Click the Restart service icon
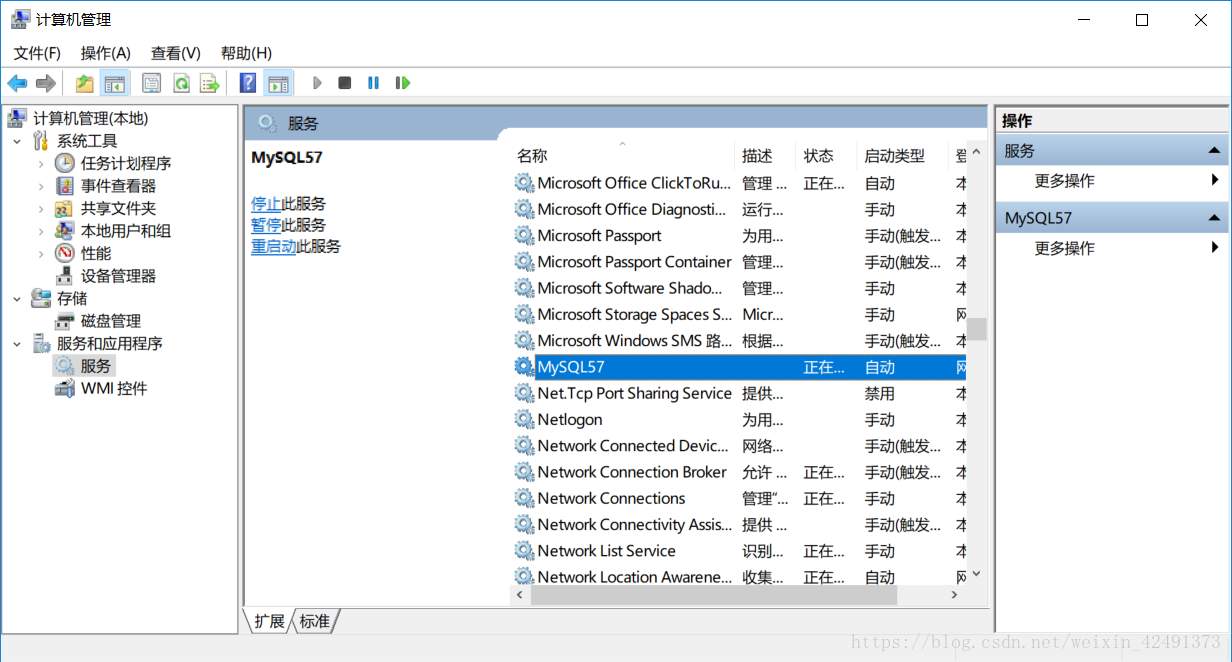Viewport: 1232px width, 662px height. 402,83
